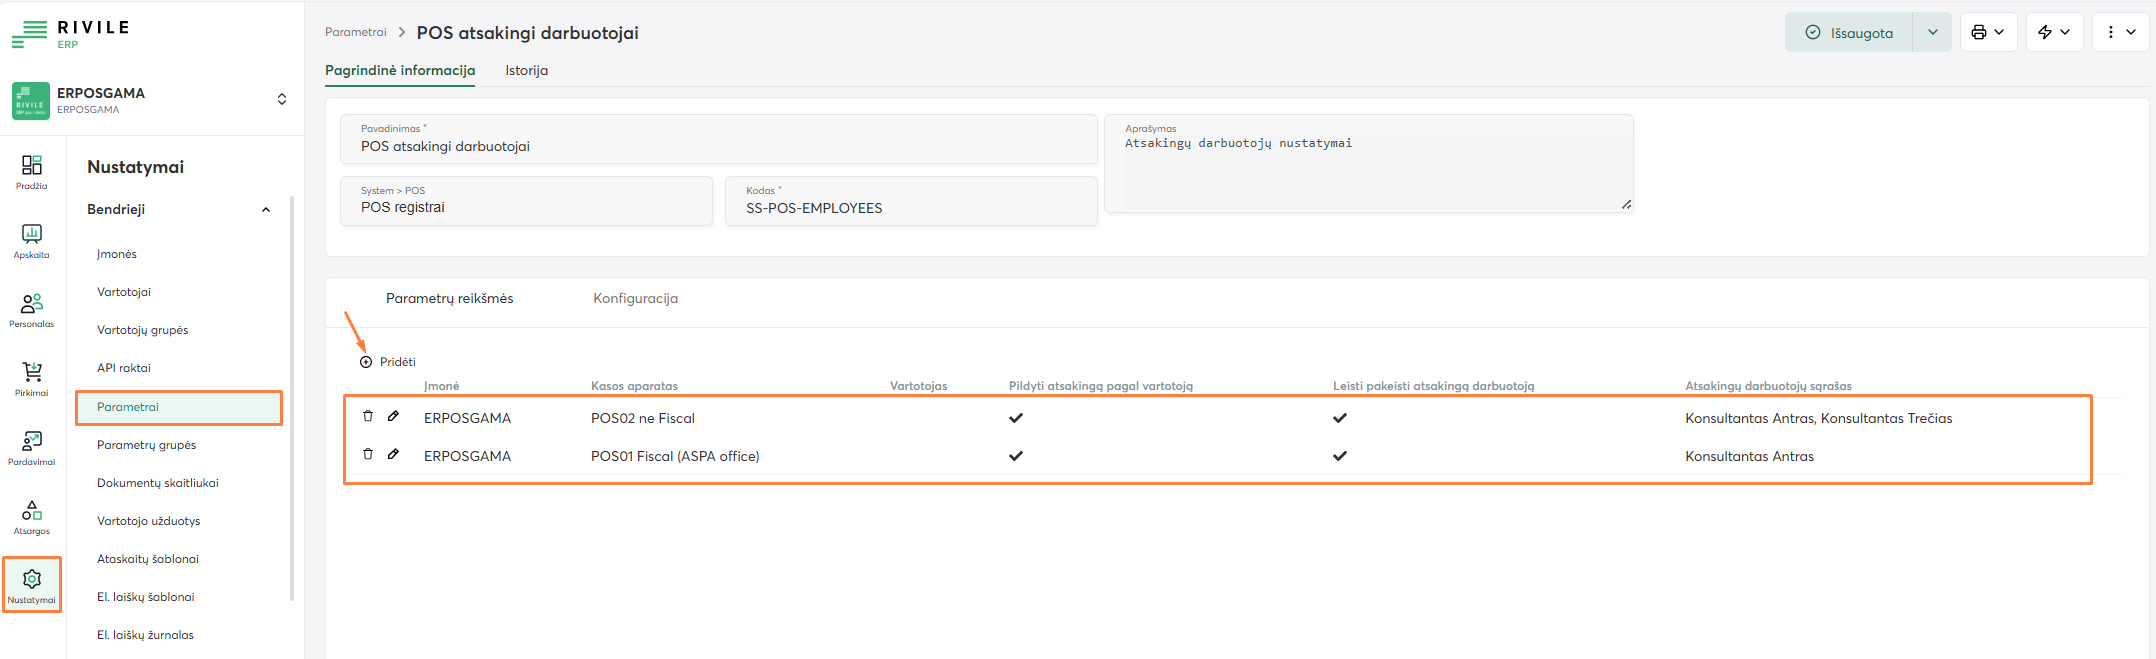Delete the POS02 ne Fiscal row
Viewport: 2156px width, 659px height.
[x=368, y=416]
